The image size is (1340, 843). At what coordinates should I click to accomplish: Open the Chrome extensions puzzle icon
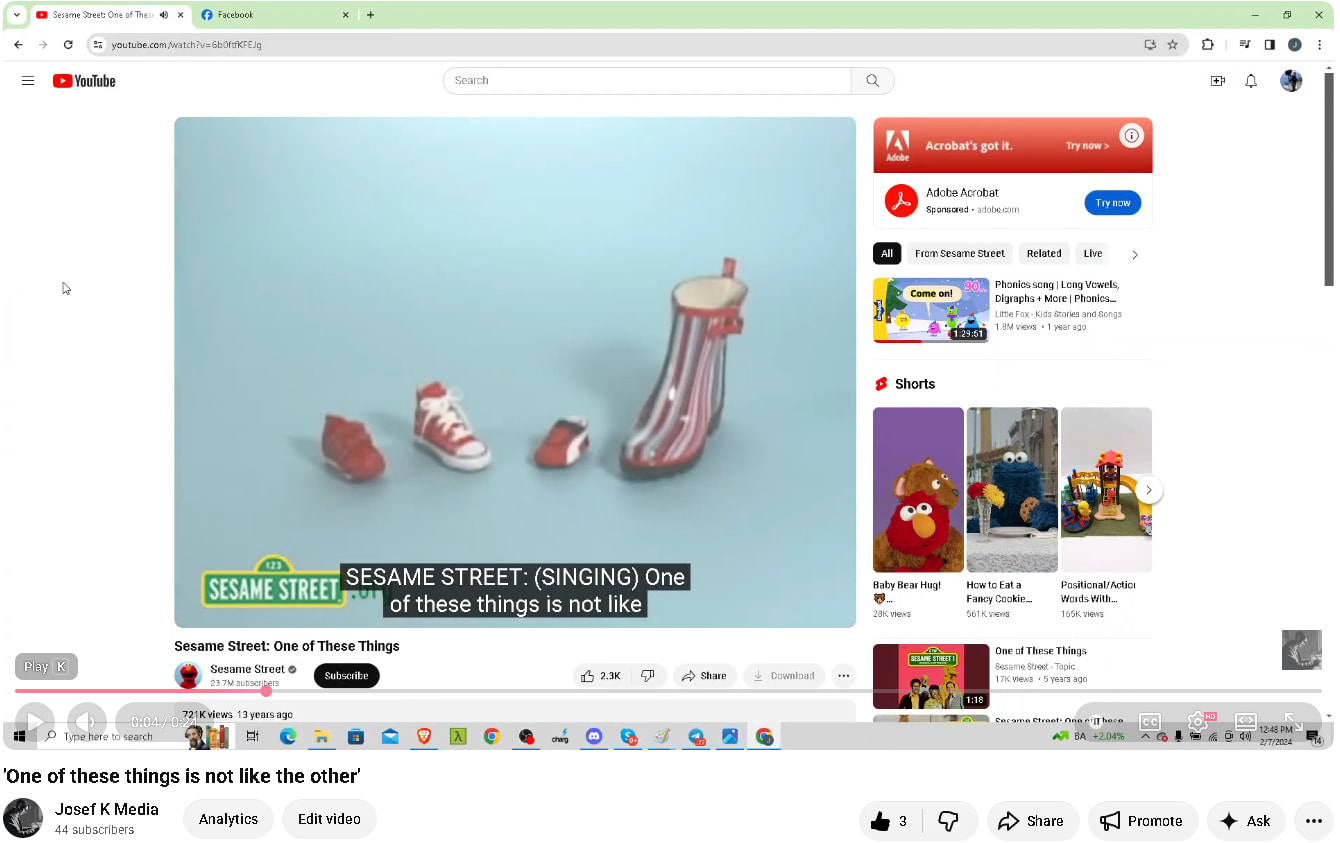pyautogui.click(x=1207, y=44)
